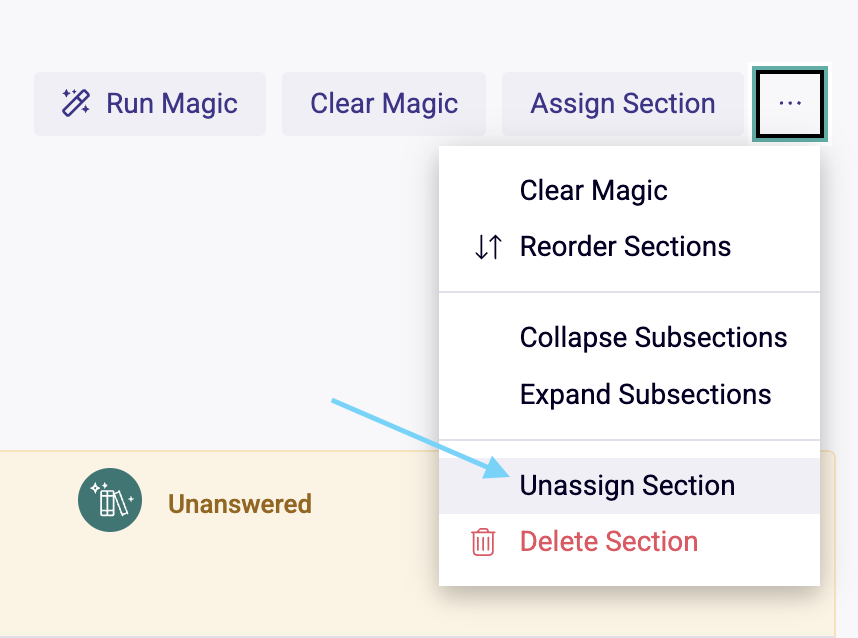Viewport: 858px width, 638px height.
Task: Click the Reorder Sections text label
Action: [x=625, y=246]
